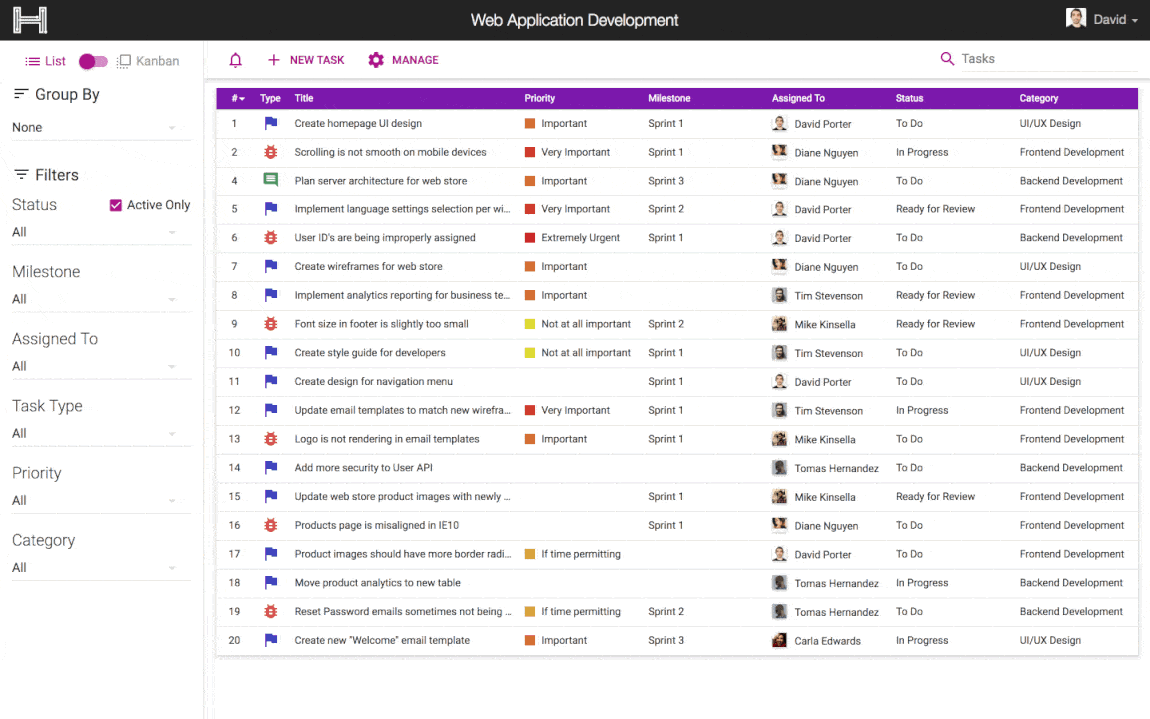The width and height of the screenshot is (1150, 719).
Task: Click David Porter's avatar on task 1
Action: [779, 124]
